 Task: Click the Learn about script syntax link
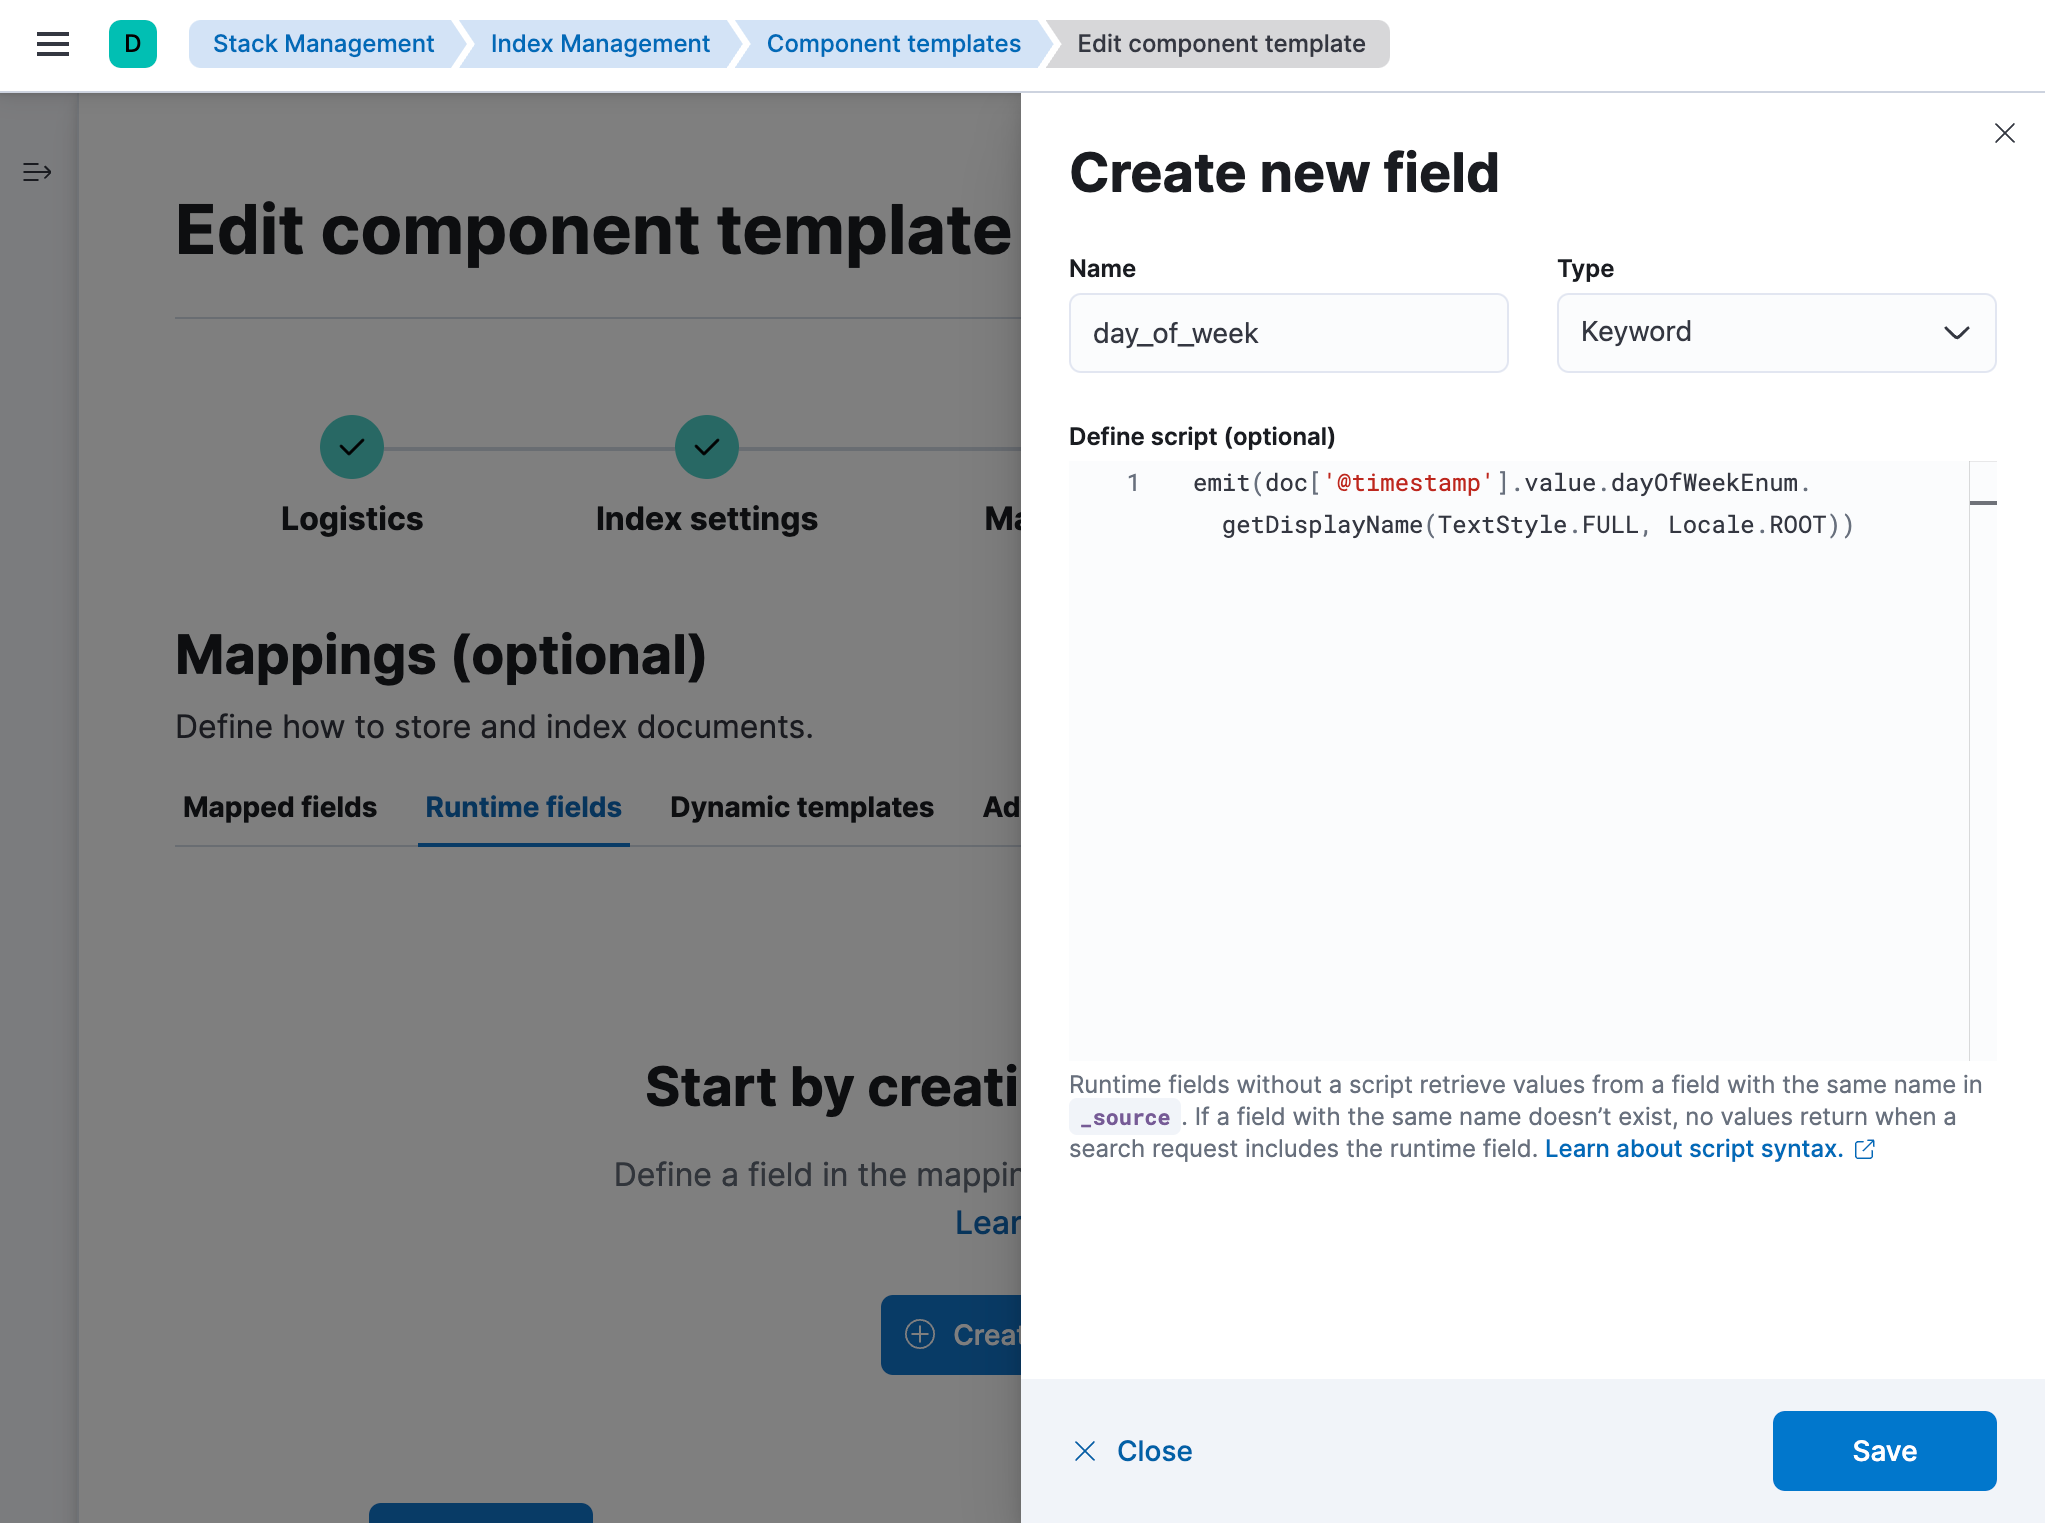coord(1693,1149)
